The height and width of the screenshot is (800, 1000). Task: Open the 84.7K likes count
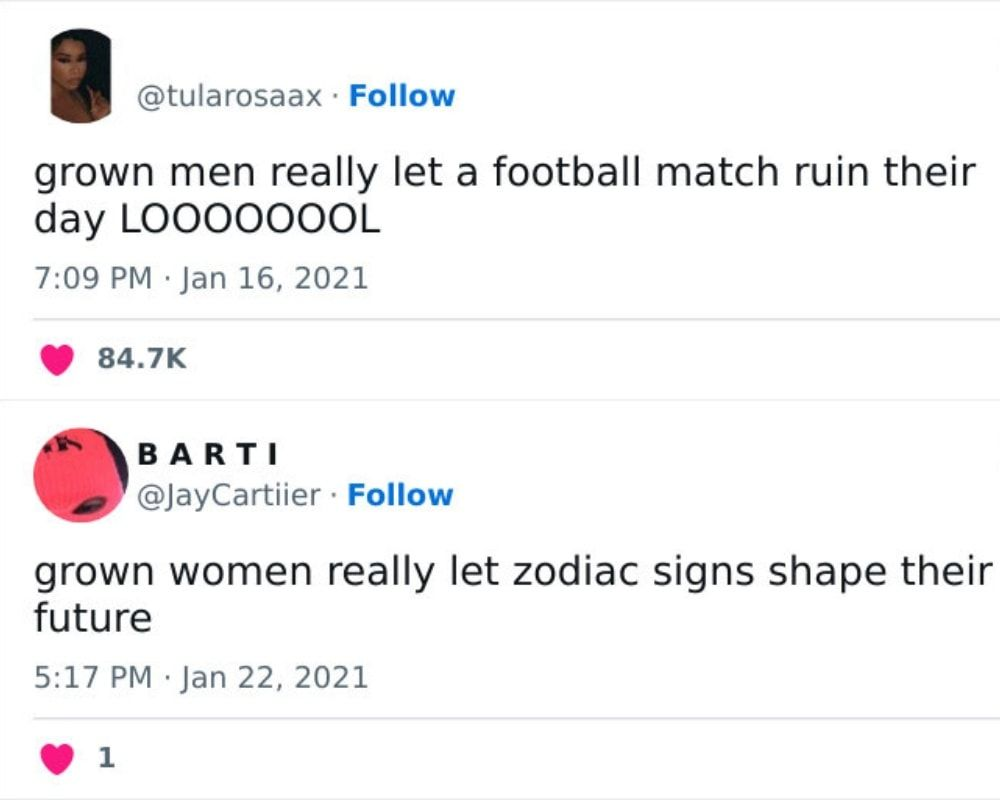[142, 359]
